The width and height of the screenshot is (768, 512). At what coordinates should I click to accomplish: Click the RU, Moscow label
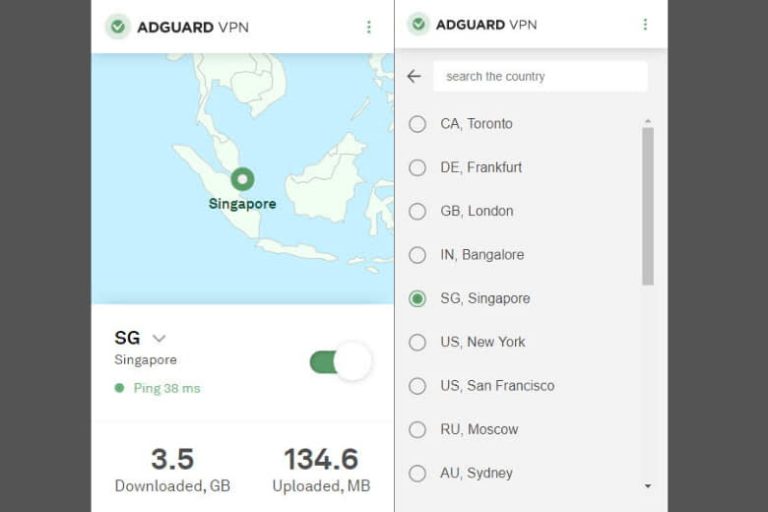(x=479, y=429)
